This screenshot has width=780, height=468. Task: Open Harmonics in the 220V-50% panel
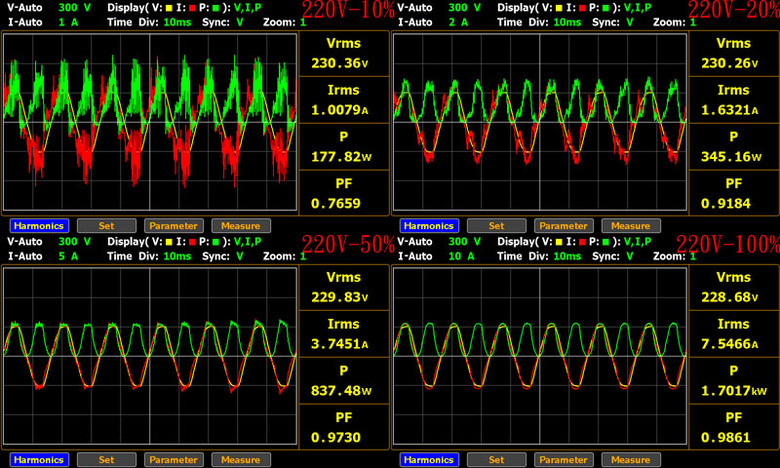pos(39,460)
